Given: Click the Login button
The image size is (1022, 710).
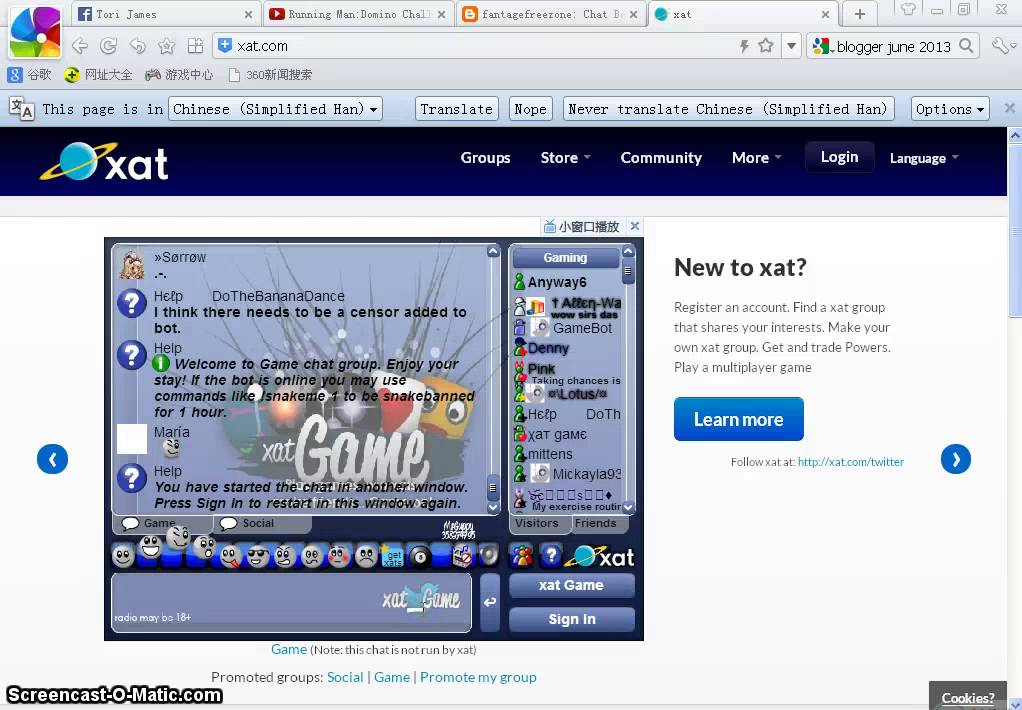Looking at the screenshot, I should (840, 157).
